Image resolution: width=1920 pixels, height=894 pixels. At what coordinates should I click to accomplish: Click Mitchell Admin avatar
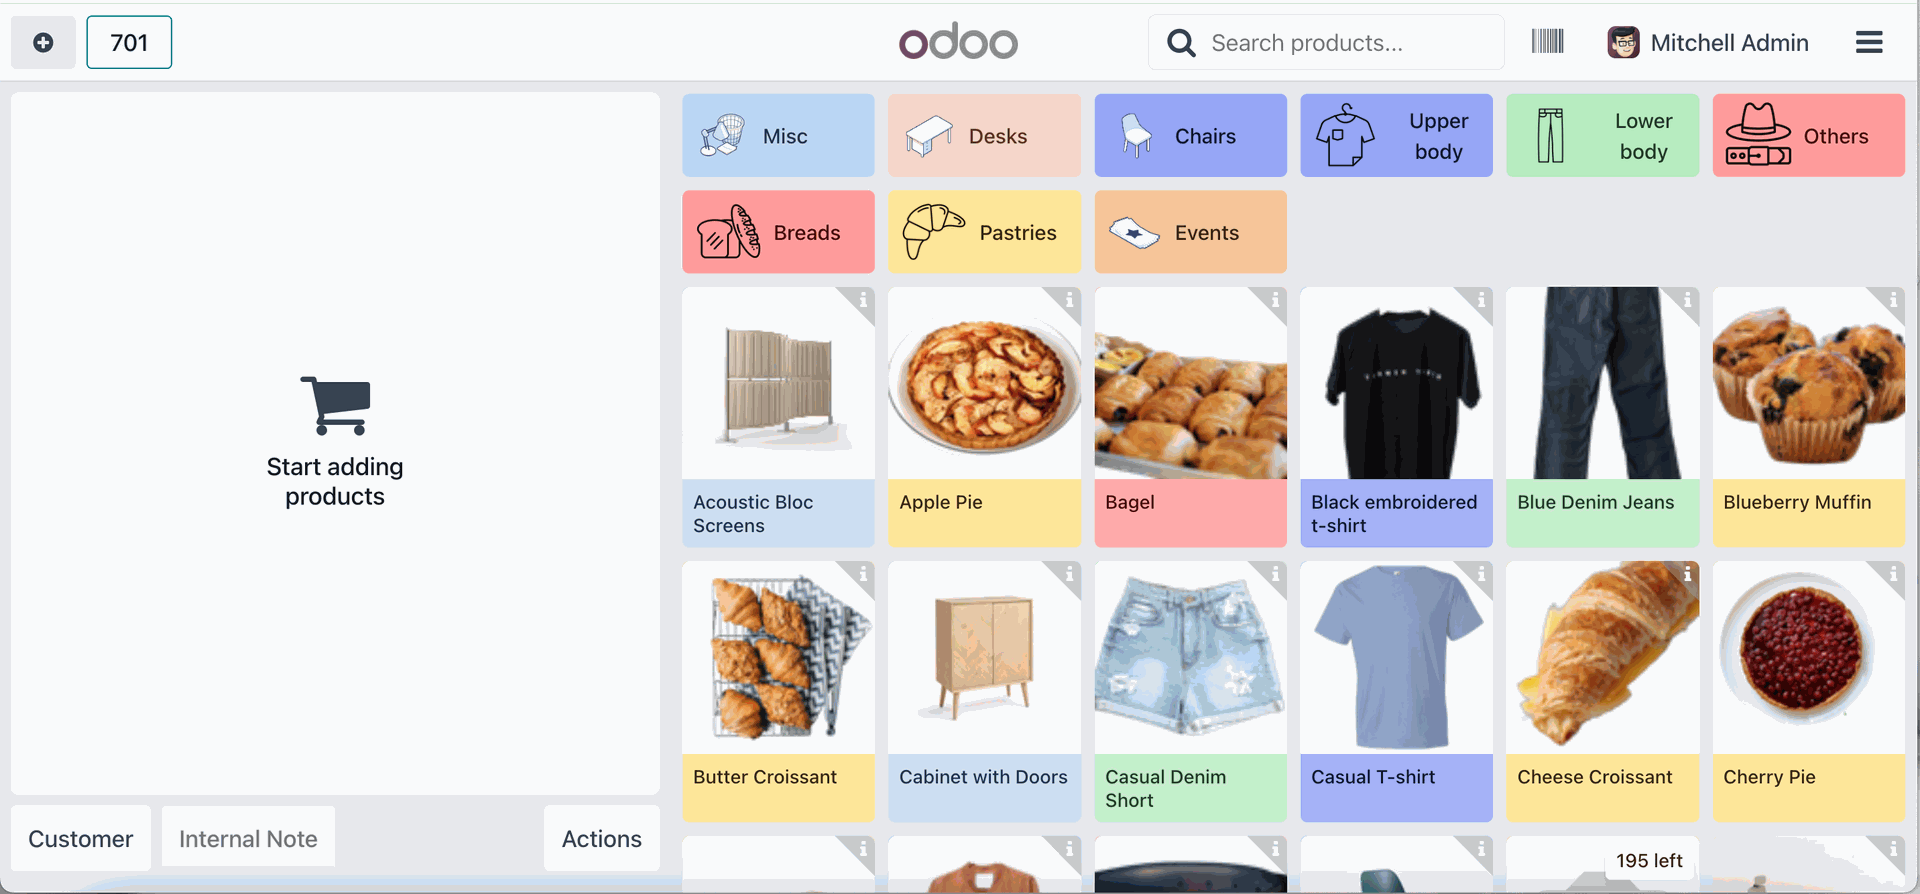[x=1622, y=42]
